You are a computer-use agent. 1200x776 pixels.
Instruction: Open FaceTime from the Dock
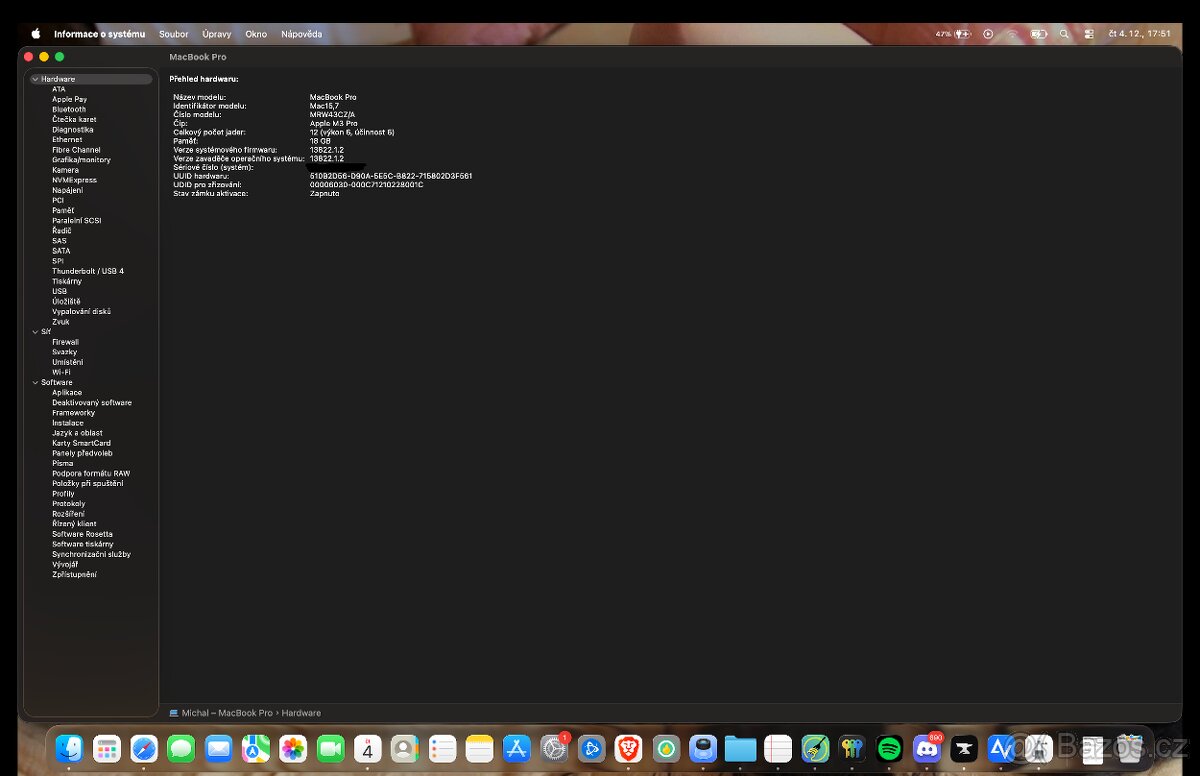pyautogui.click(x=330, y=748)
